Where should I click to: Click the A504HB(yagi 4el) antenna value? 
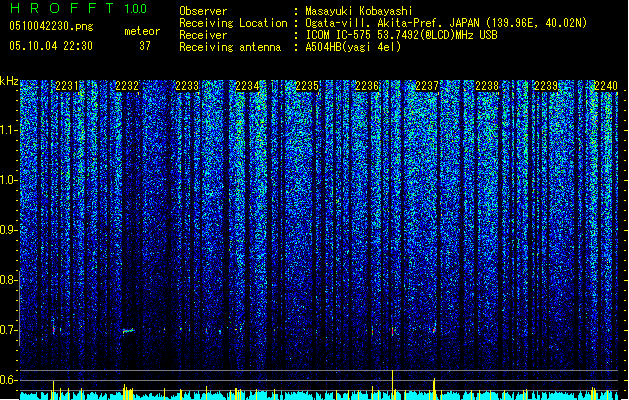point(353,47)
